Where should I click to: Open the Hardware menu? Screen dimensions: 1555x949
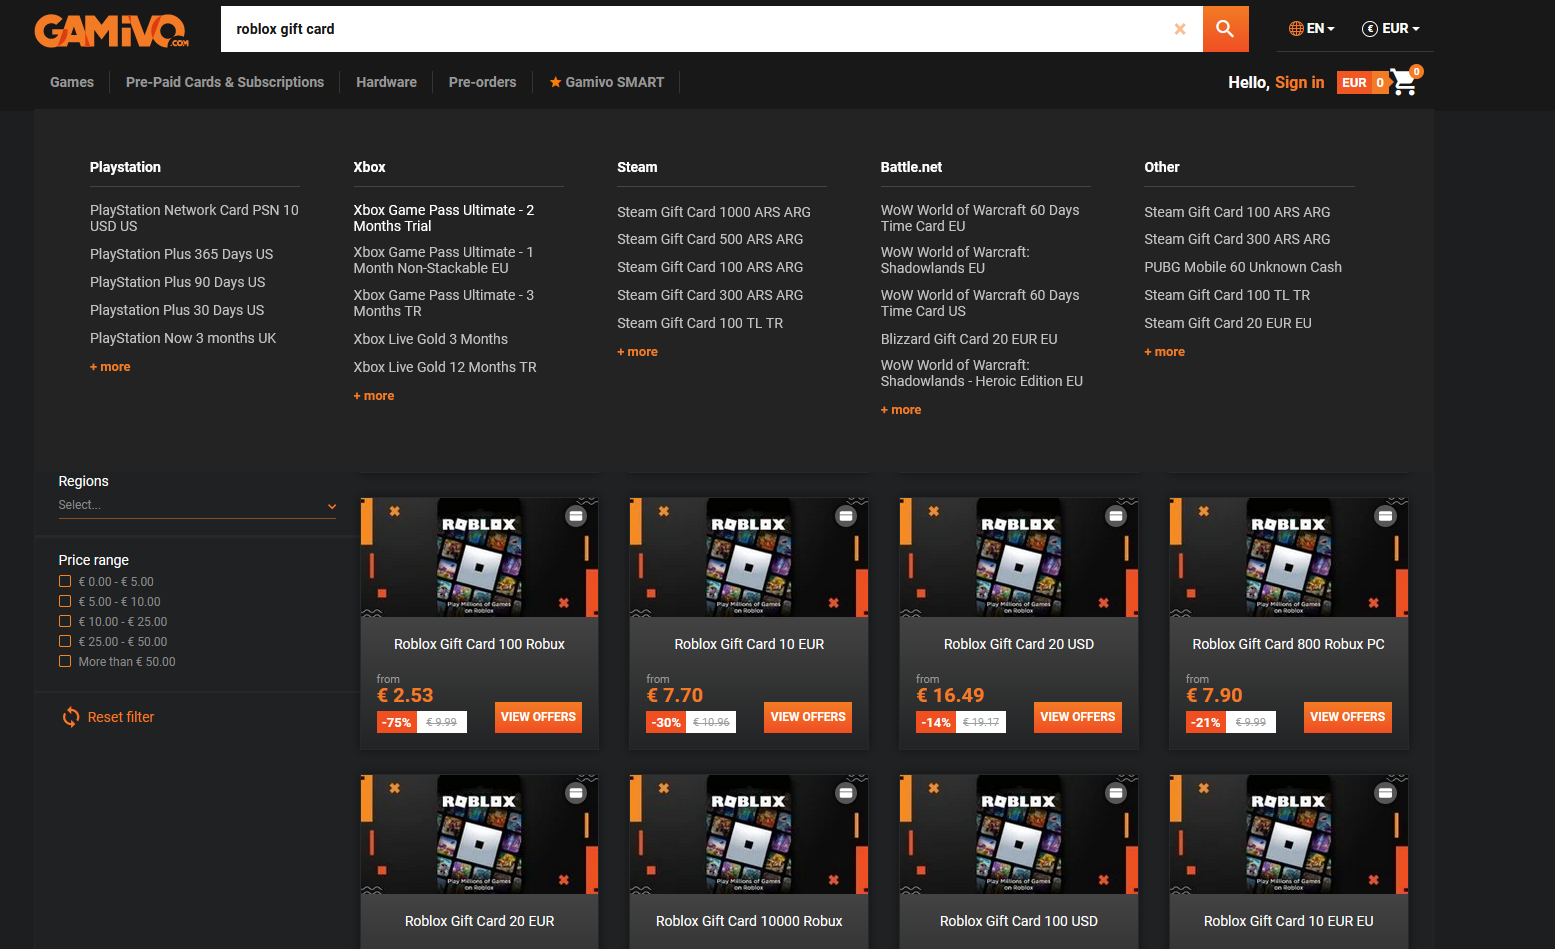tap(386, 82)
